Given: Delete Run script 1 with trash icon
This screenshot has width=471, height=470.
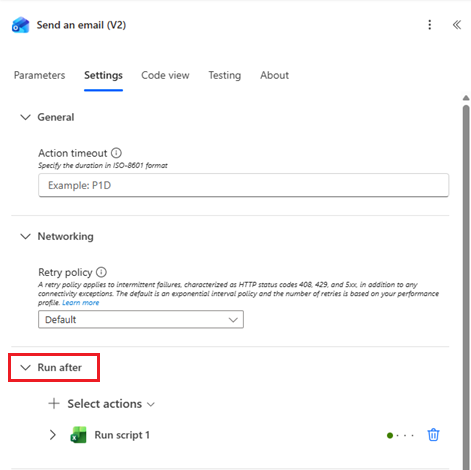Looking at the screenshot, I should [x=433, y=435].
